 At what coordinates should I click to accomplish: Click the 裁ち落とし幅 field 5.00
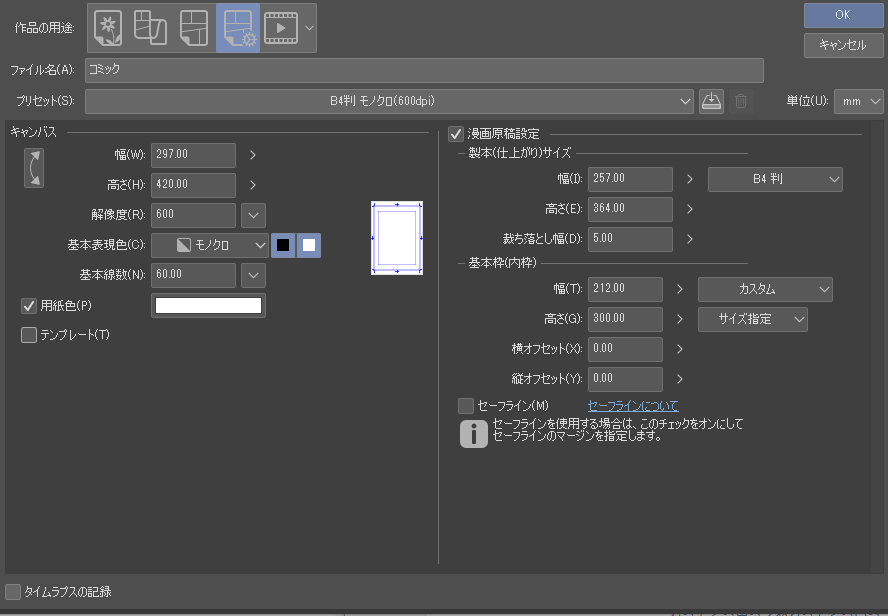coord(630,239)
